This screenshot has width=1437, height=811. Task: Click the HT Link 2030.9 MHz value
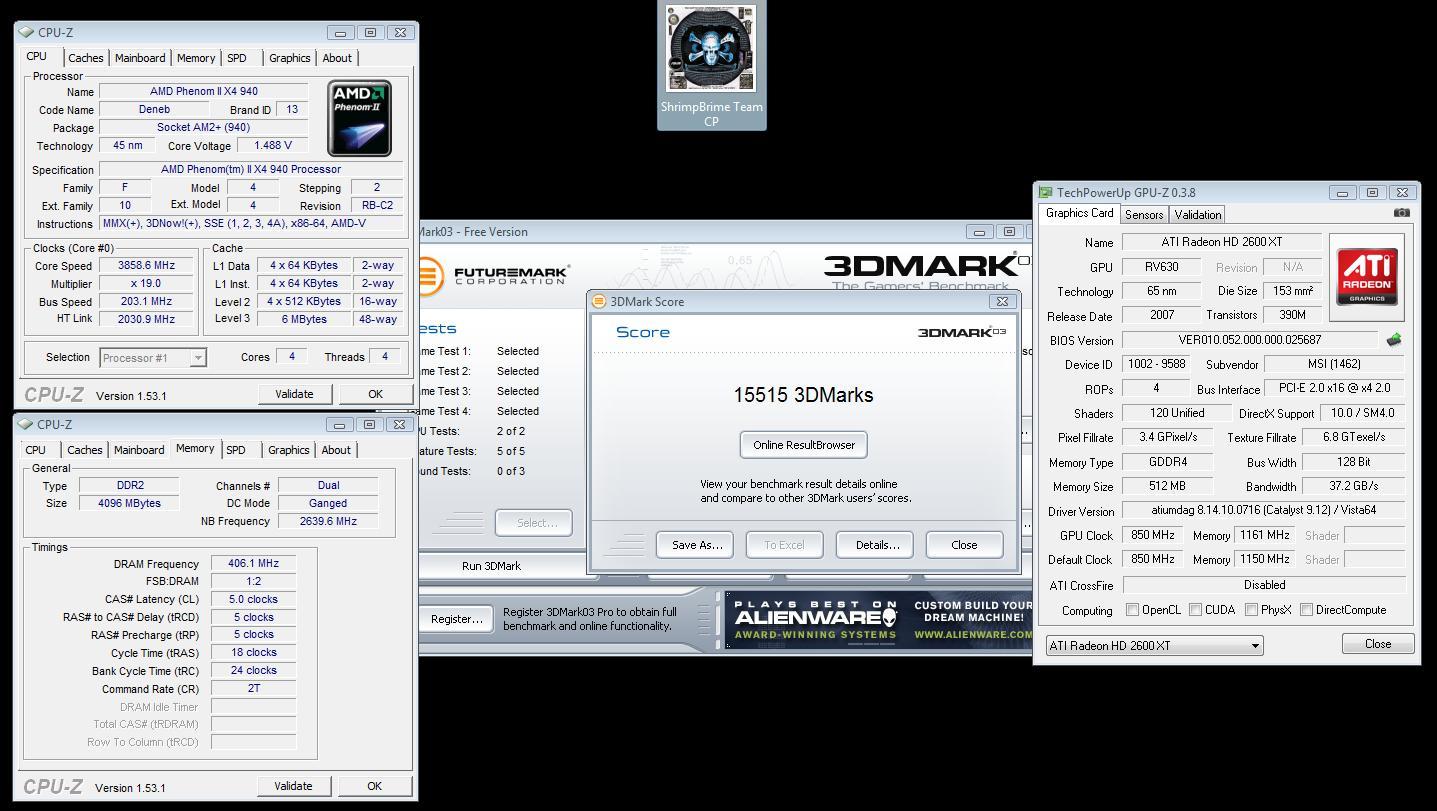point(146,320)
